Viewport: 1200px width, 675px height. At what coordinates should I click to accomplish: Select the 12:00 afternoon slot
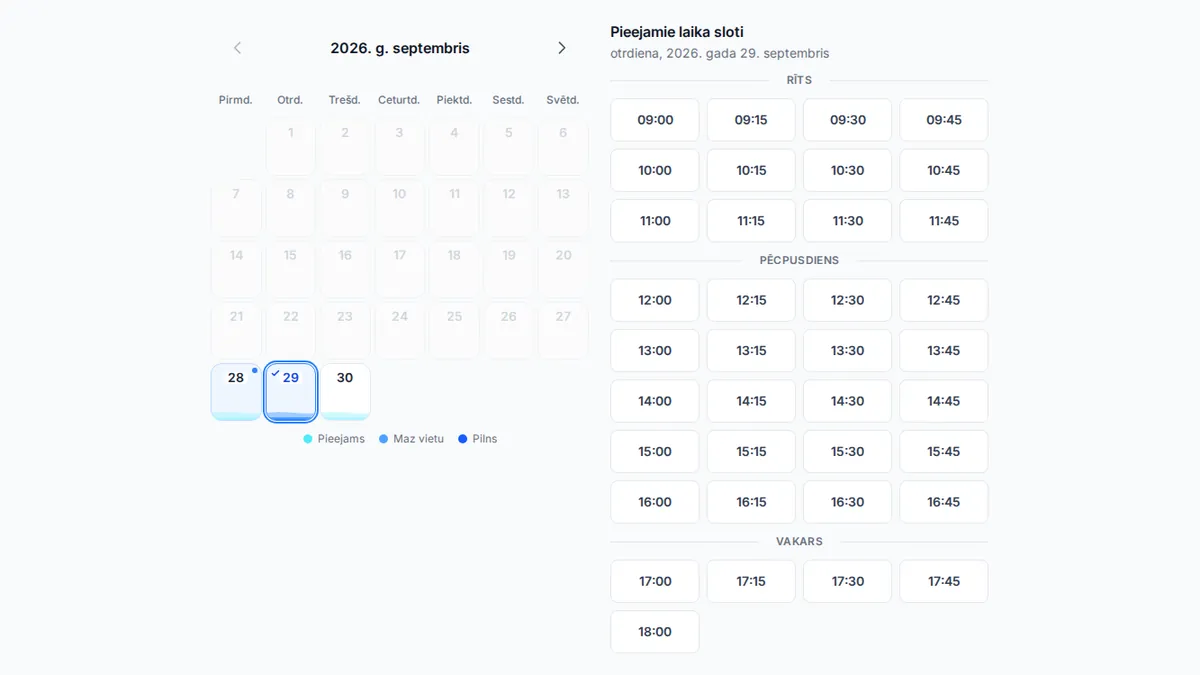click(655, 300)
